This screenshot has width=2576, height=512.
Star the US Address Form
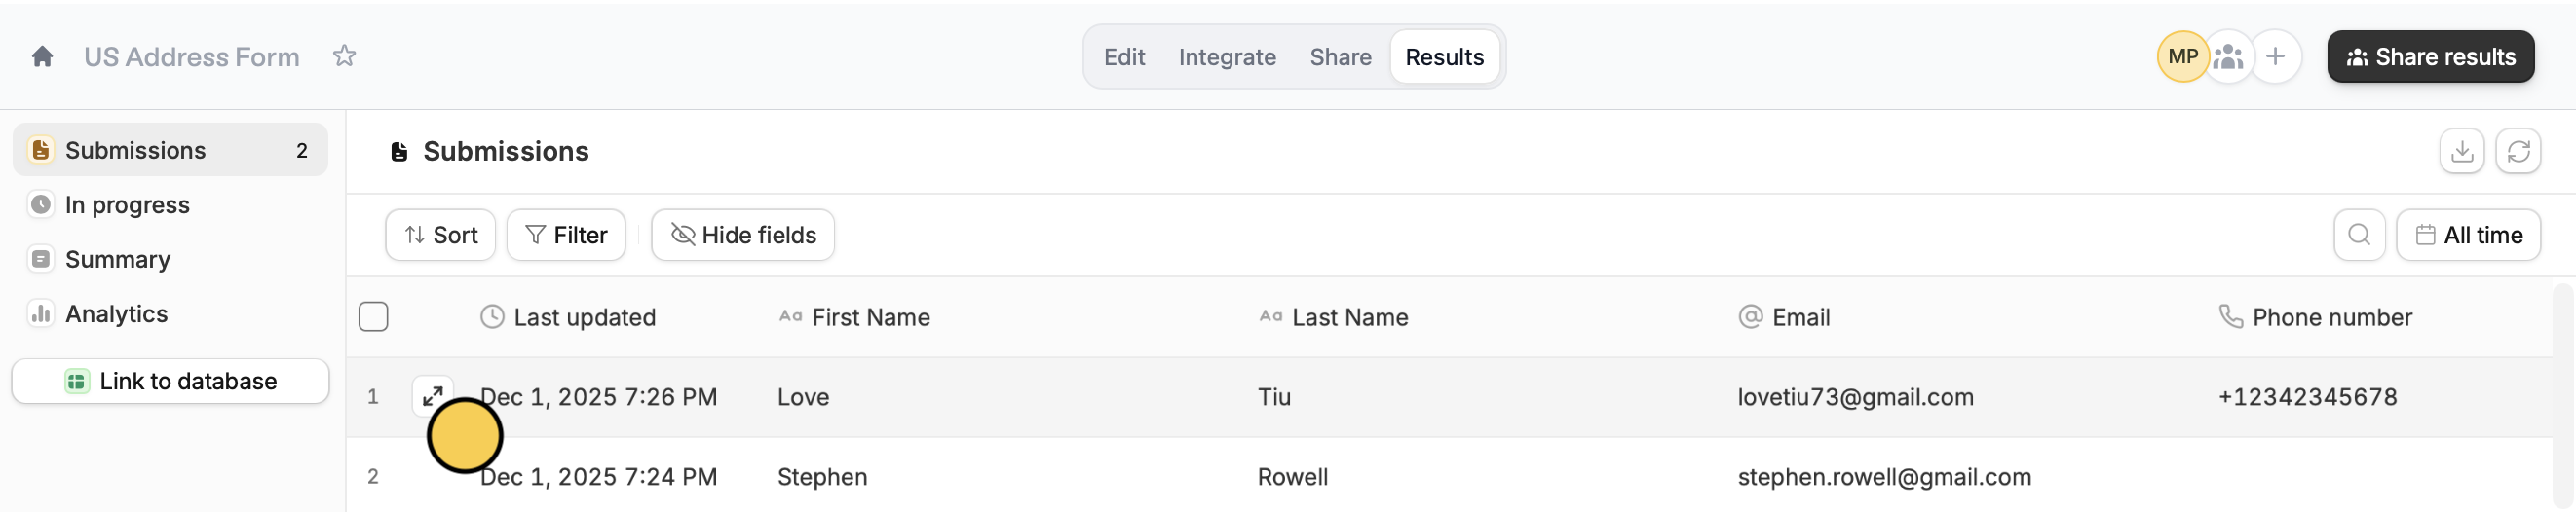coord(344,56)
